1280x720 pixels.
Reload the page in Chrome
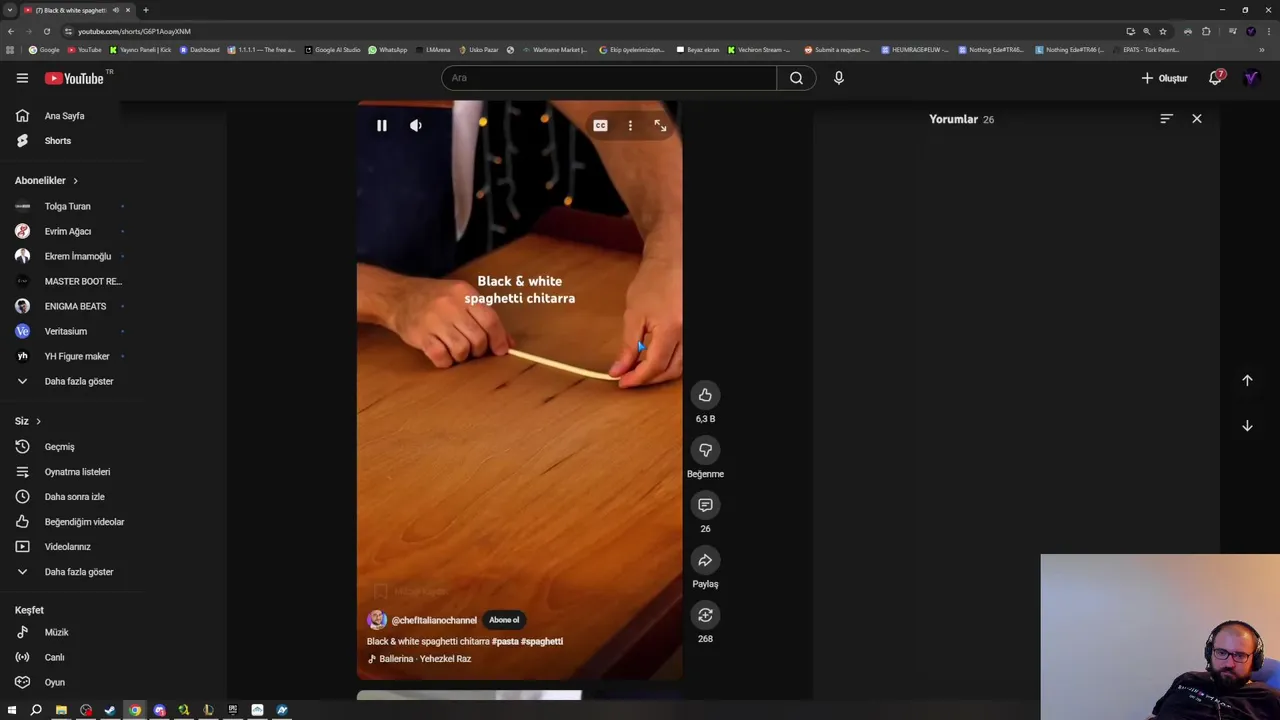tap(46, 31)
